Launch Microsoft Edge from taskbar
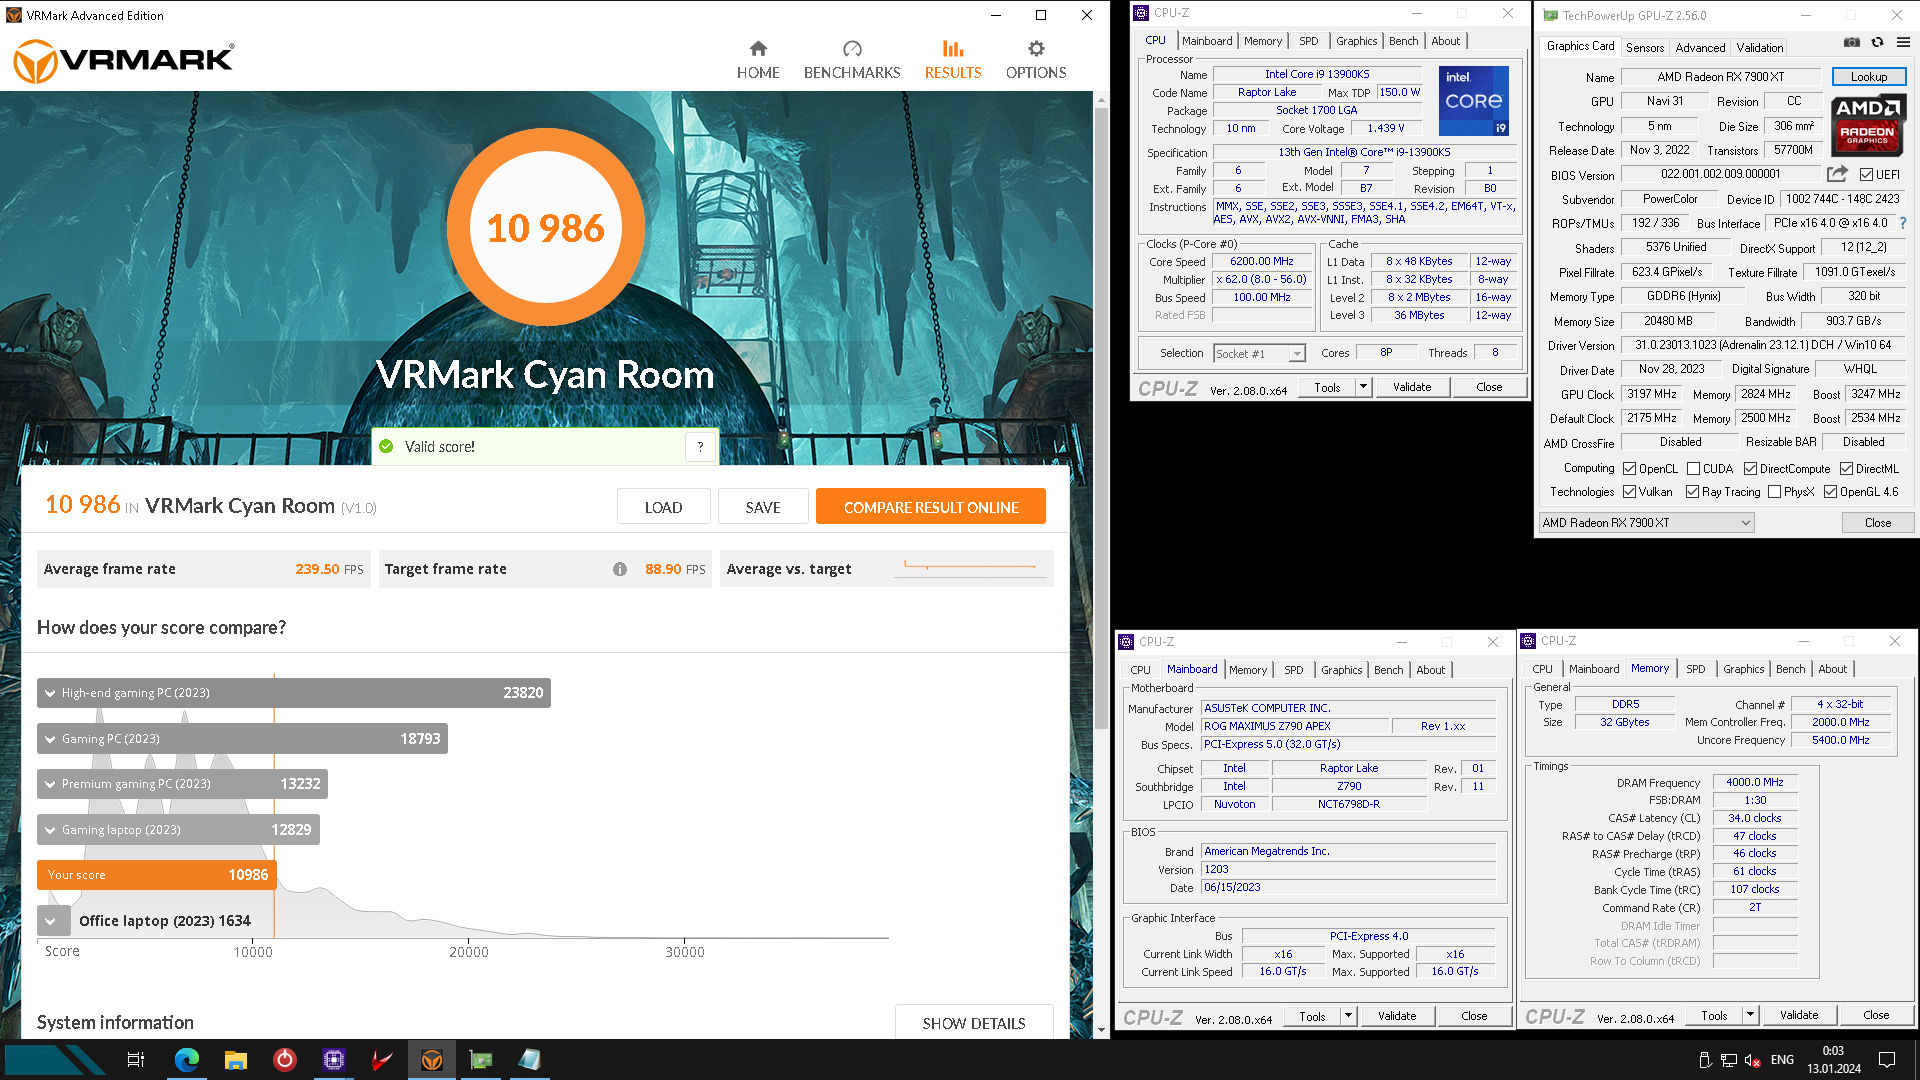1920x1080 pixels. coord(186,1060)
